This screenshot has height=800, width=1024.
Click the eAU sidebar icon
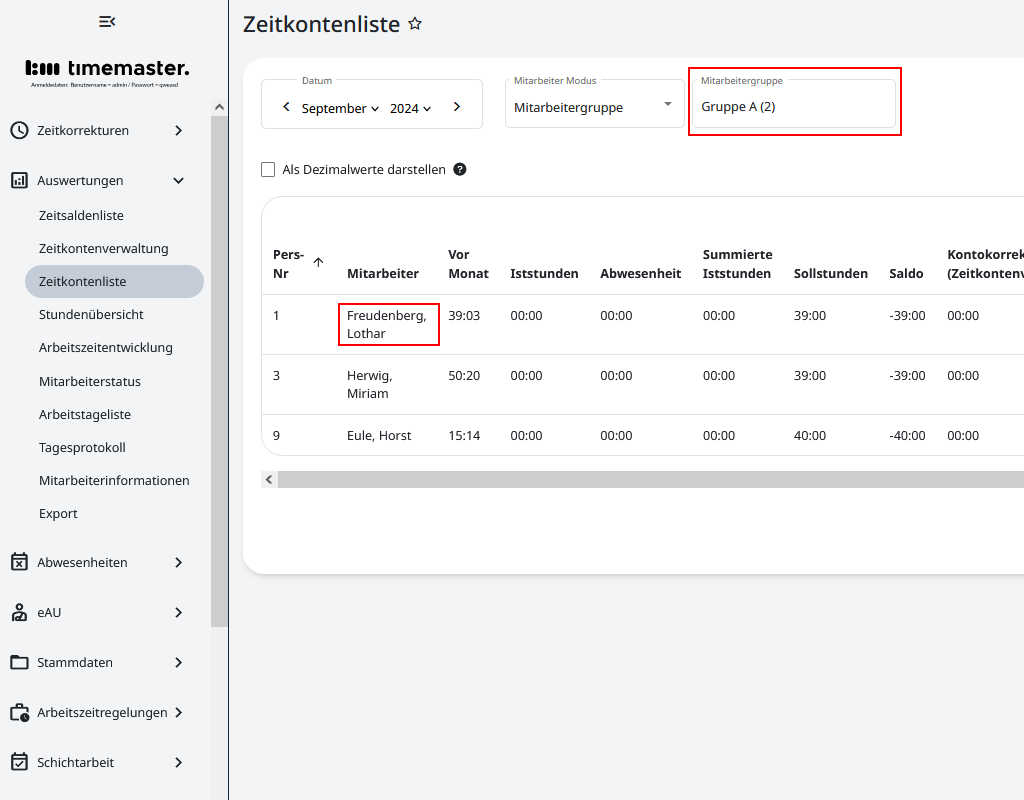(x=19, y=612)
